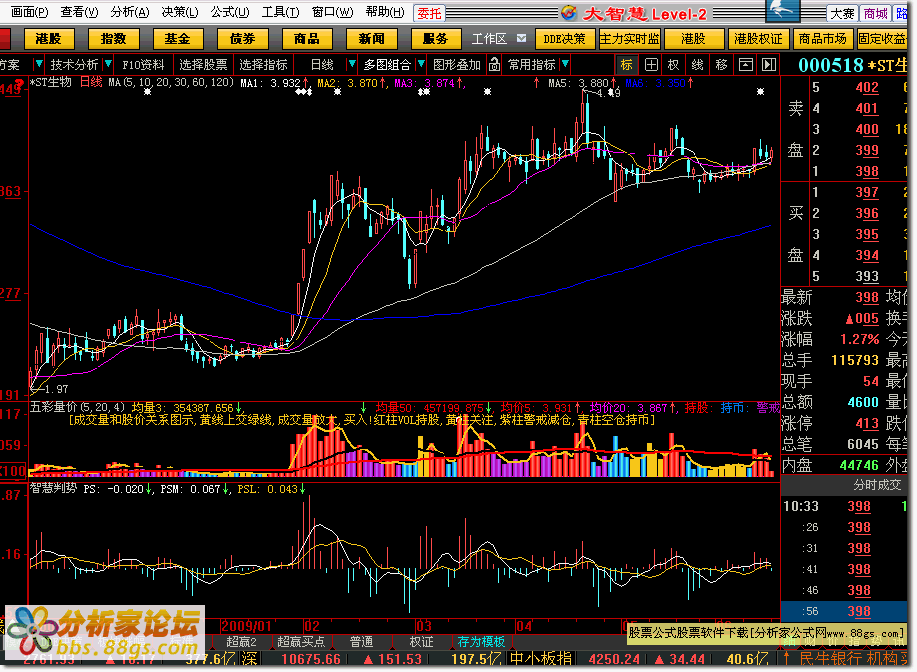
Task: Open the 新闻 category
Action: [372, 39]
